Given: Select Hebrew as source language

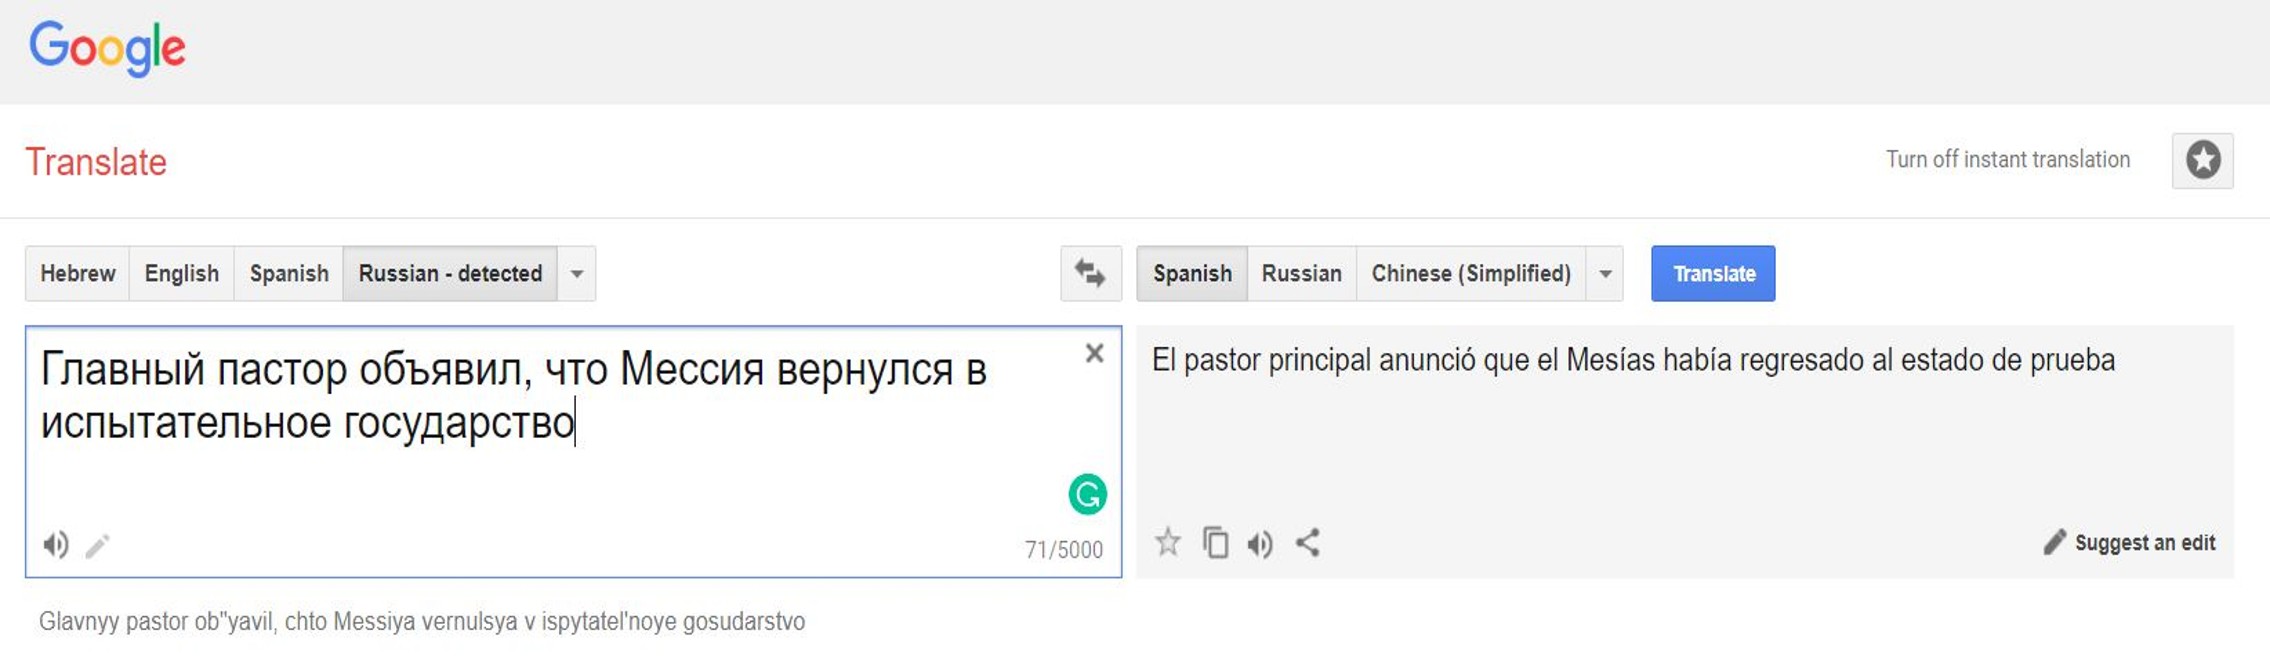Looking at the screenshot, I should 78,274.
